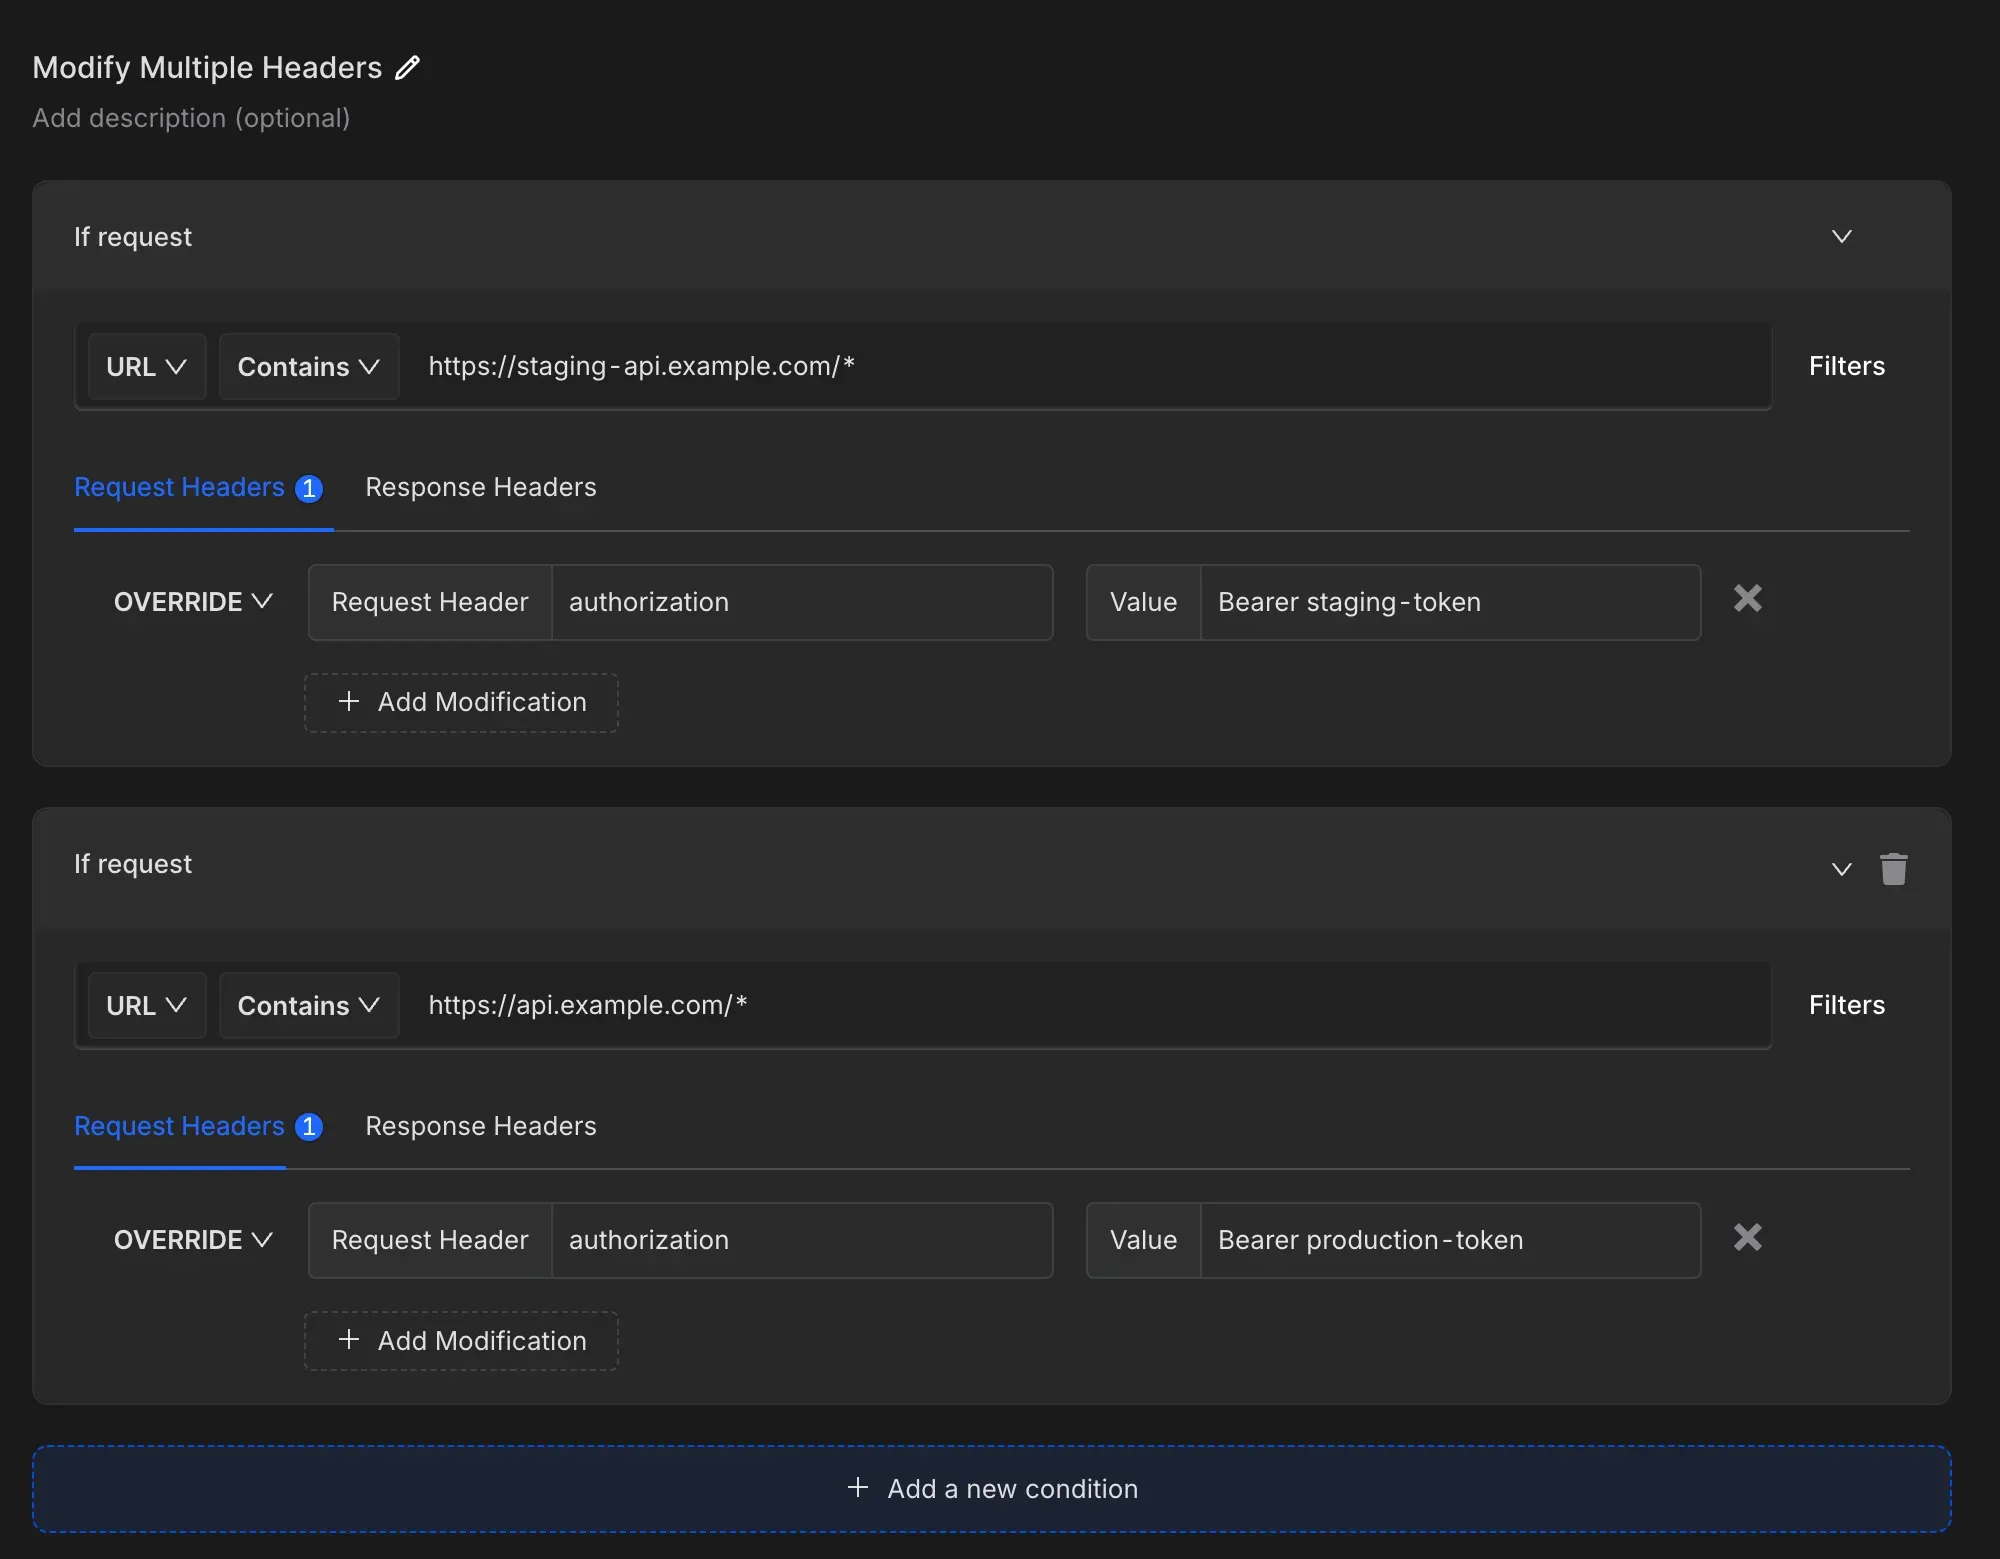The image size is (2000, 1559).
Task: Open URL dropdown in second condition
Action: click(146, 1006)
